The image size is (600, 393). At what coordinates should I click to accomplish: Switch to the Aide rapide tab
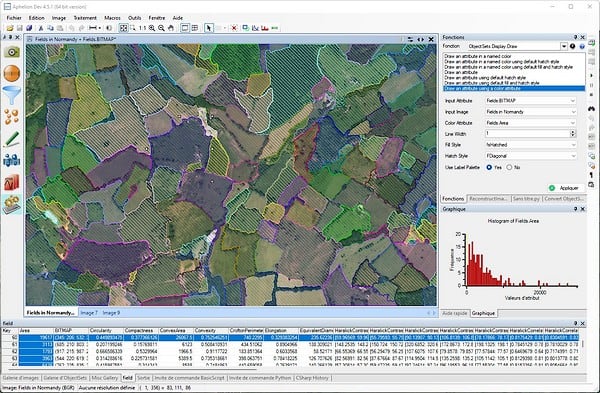(455, 313)
